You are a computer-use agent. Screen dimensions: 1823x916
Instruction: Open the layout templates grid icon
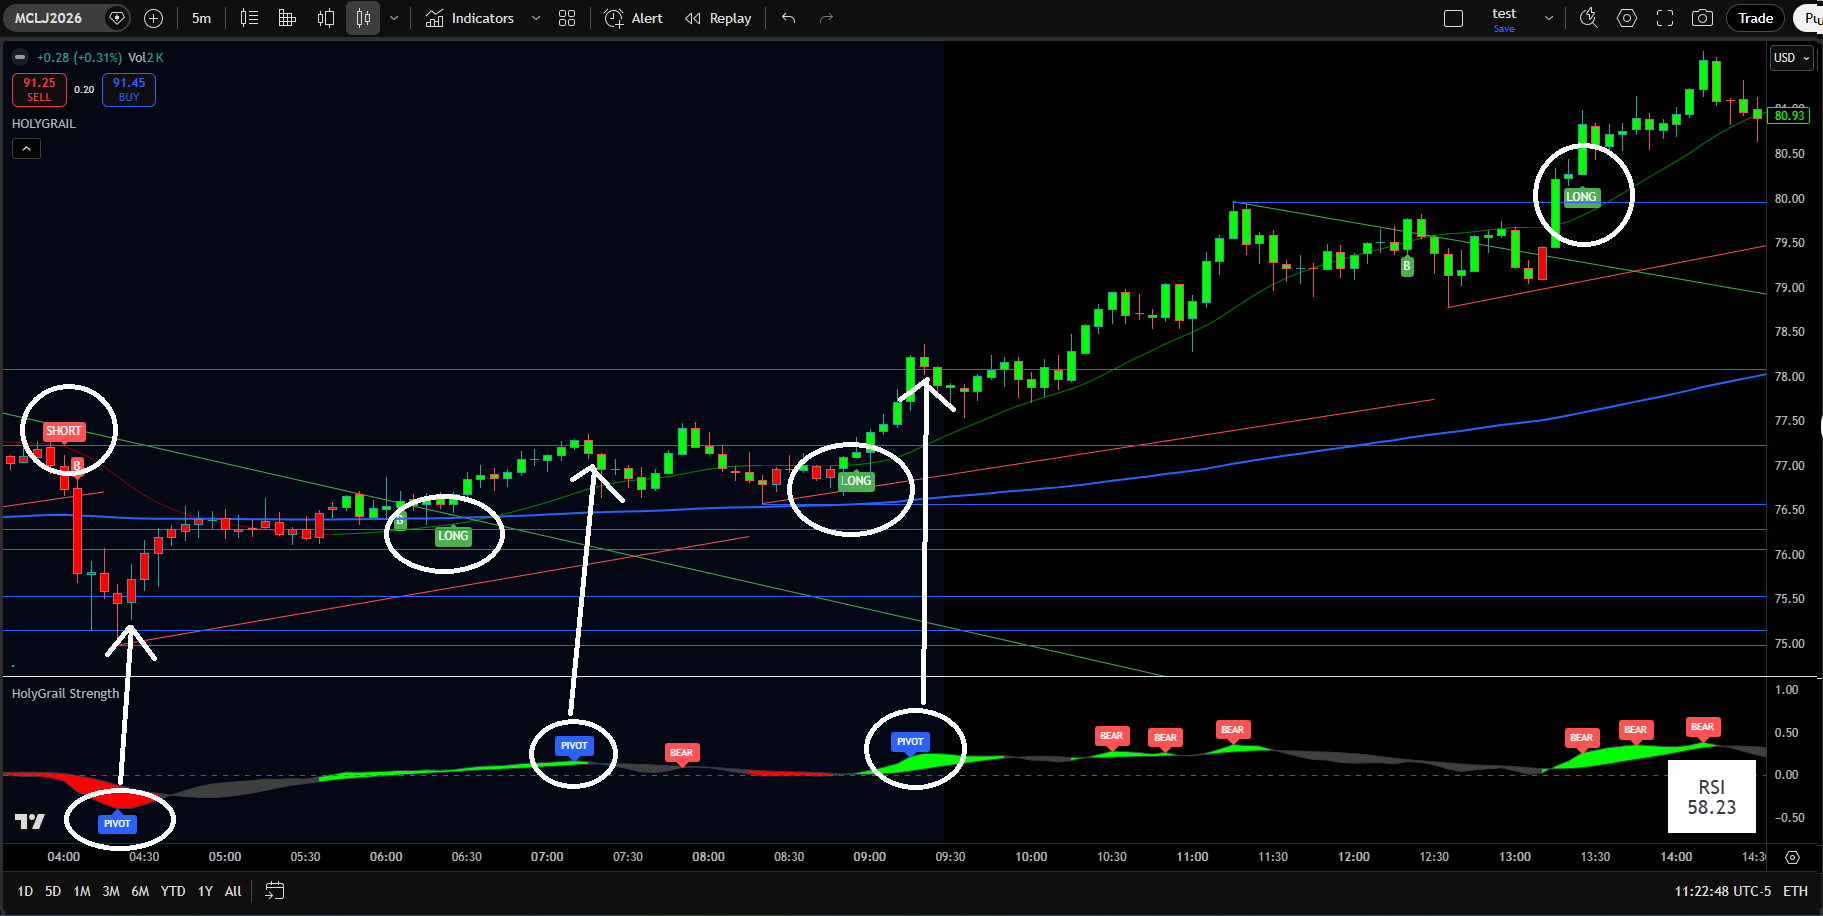(x=567, y=18)
